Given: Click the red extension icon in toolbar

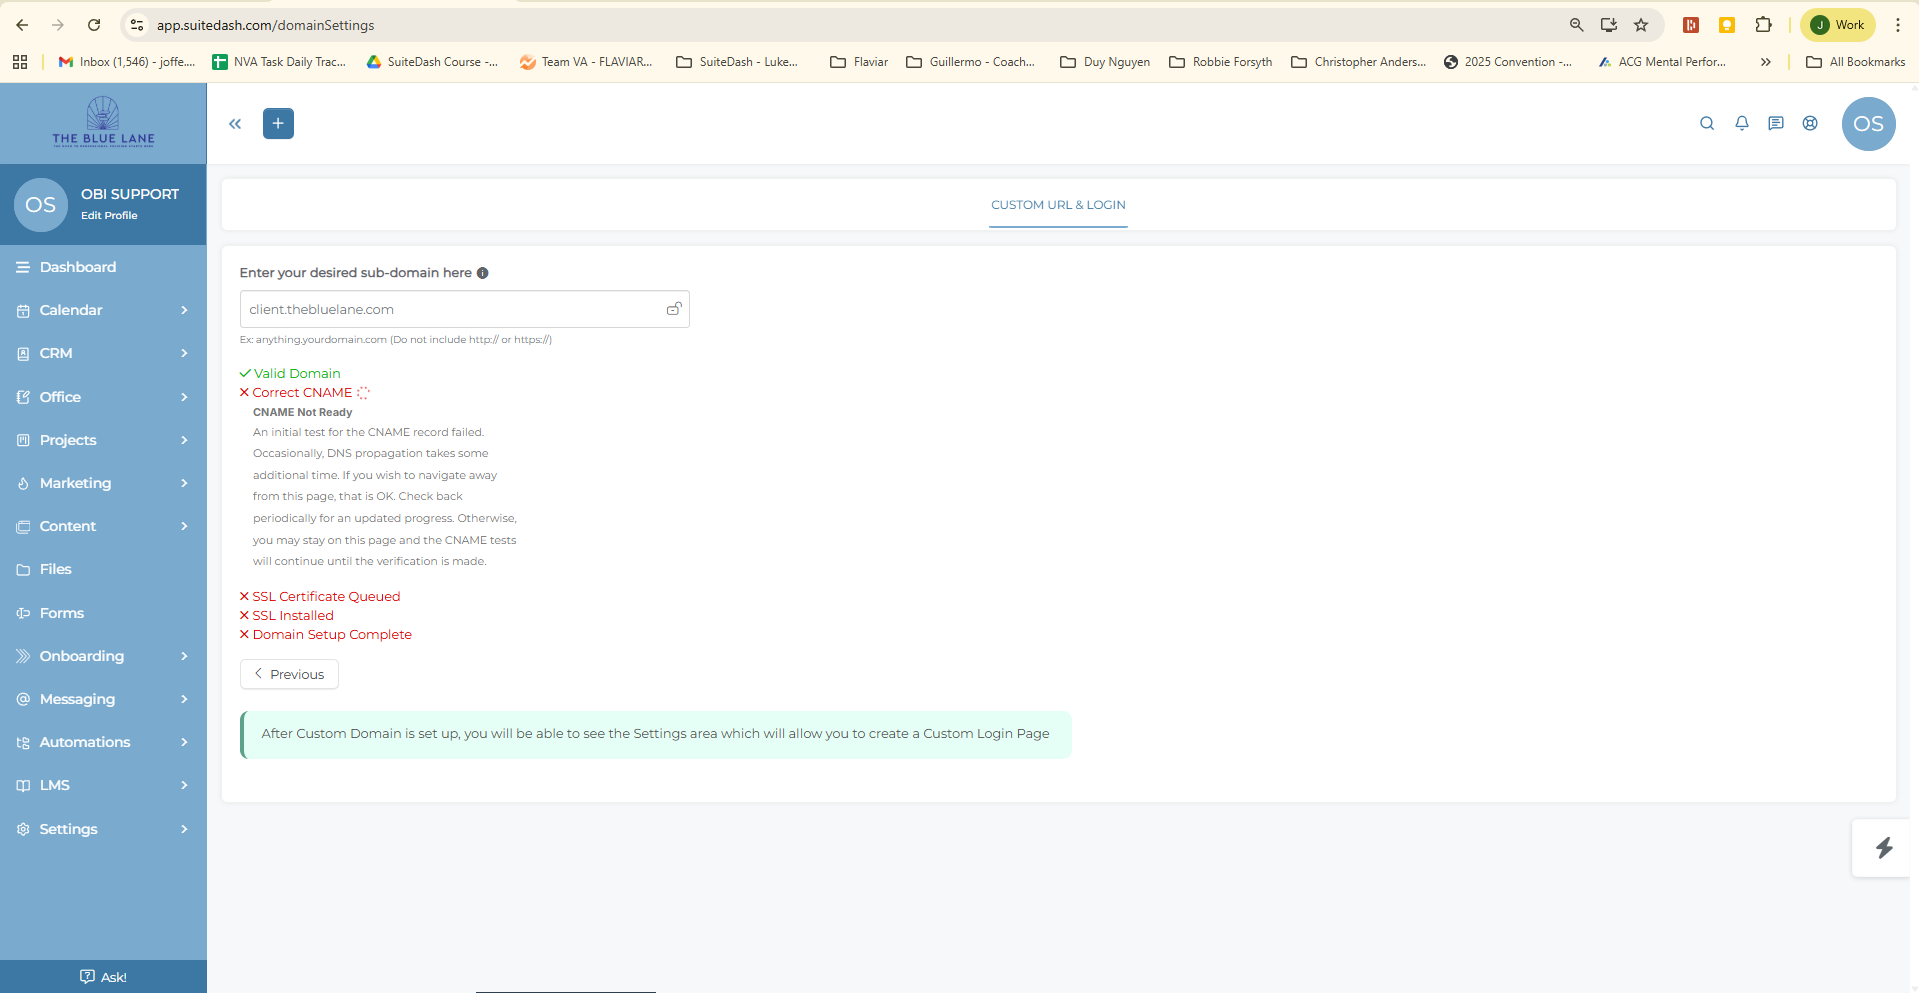Looking at the screenshot, I should click(x=1691, y=25).
